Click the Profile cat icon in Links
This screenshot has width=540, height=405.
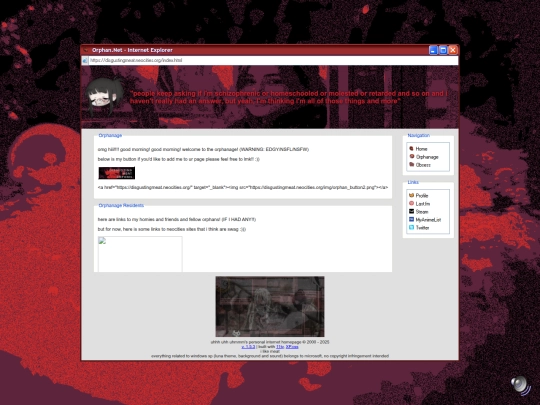[x=411, y=195]
